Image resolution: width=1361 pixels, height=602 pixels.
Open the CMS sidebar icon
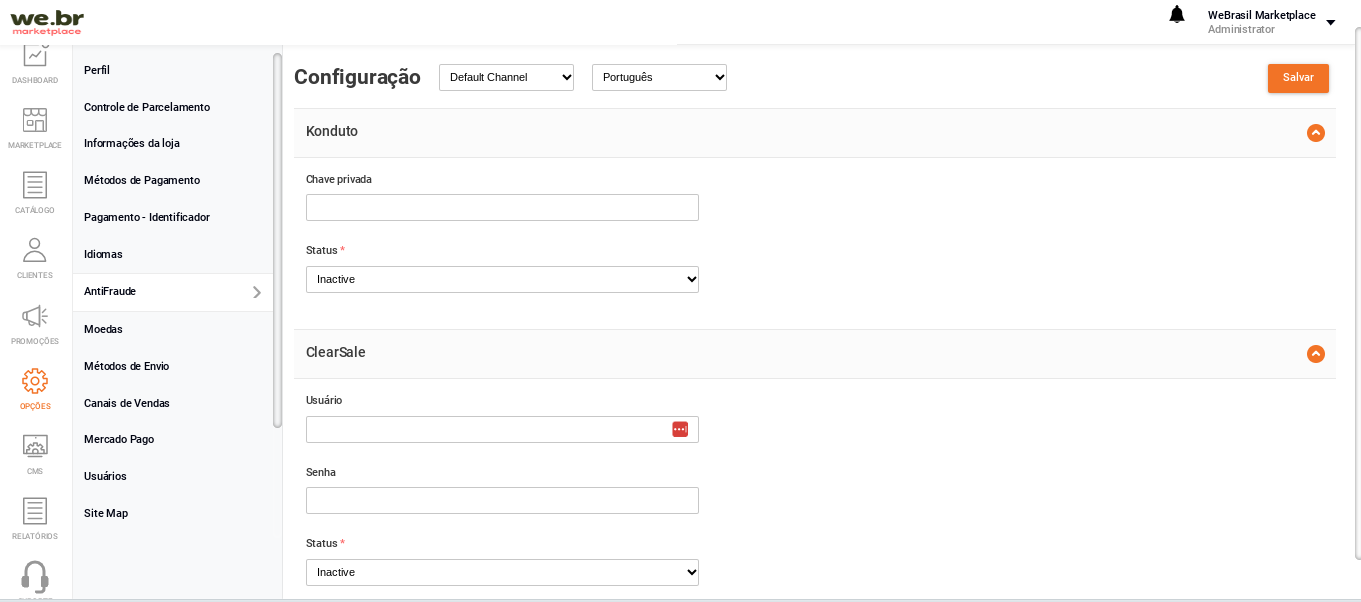click(x=35, y=446)
